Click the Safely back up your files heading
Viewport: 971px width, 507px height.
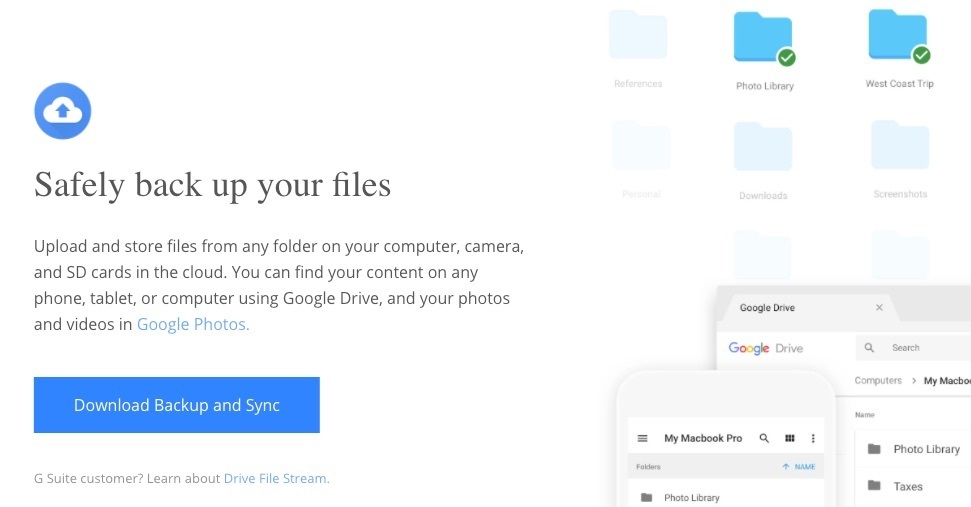pyautogui.click(x=212, y=185)
